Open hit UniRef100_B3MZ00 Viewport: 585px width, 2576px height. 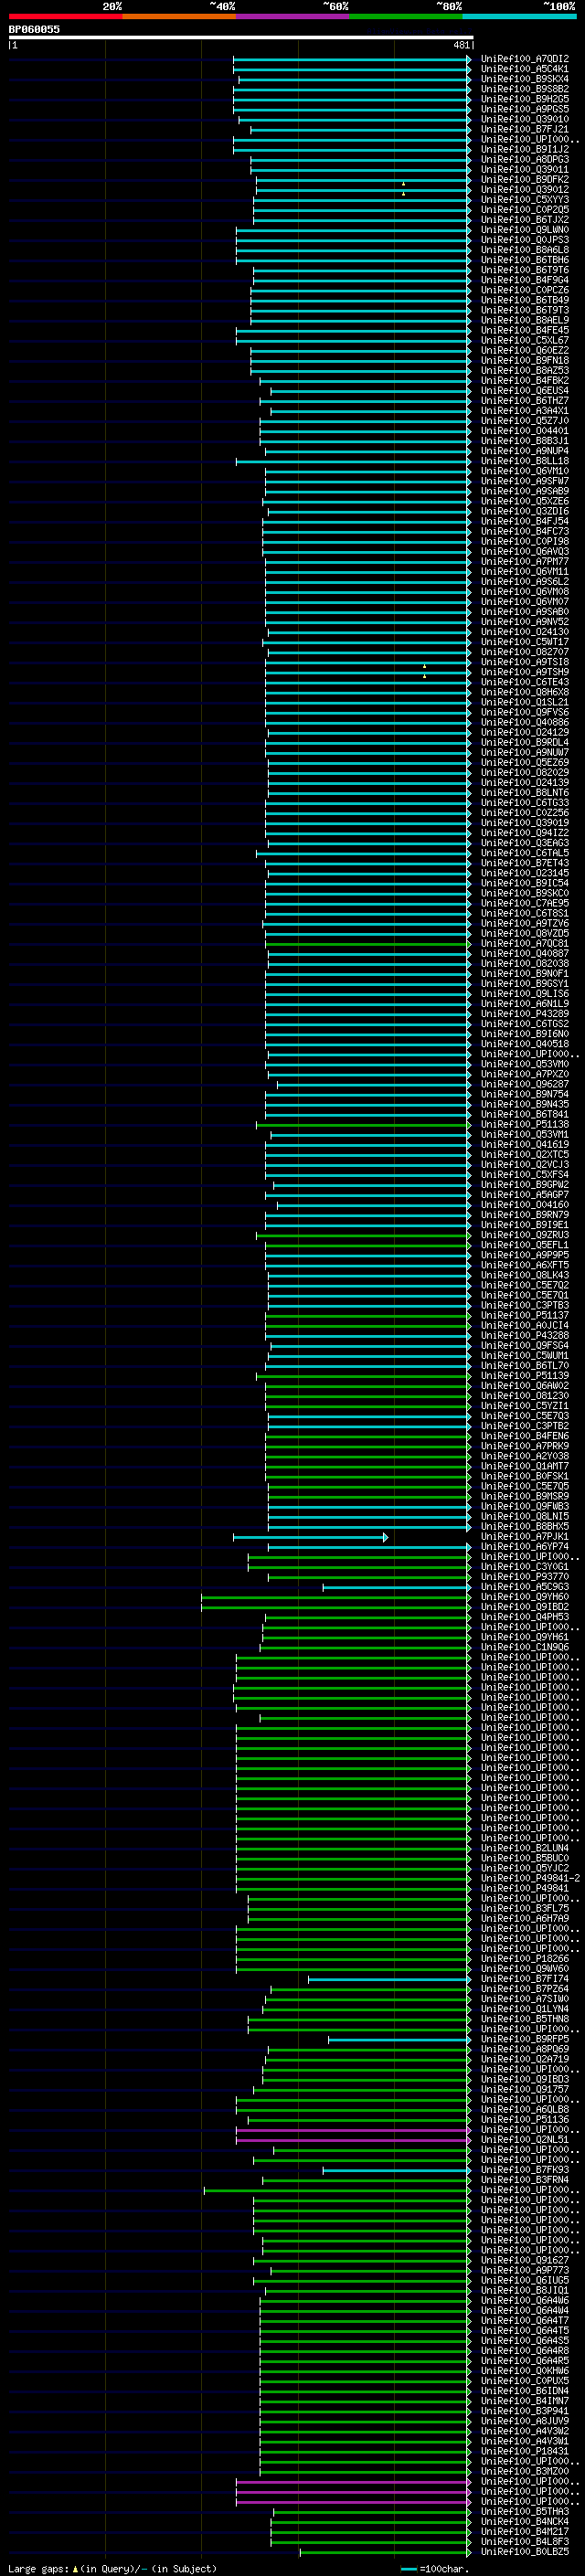point(524,2471)
